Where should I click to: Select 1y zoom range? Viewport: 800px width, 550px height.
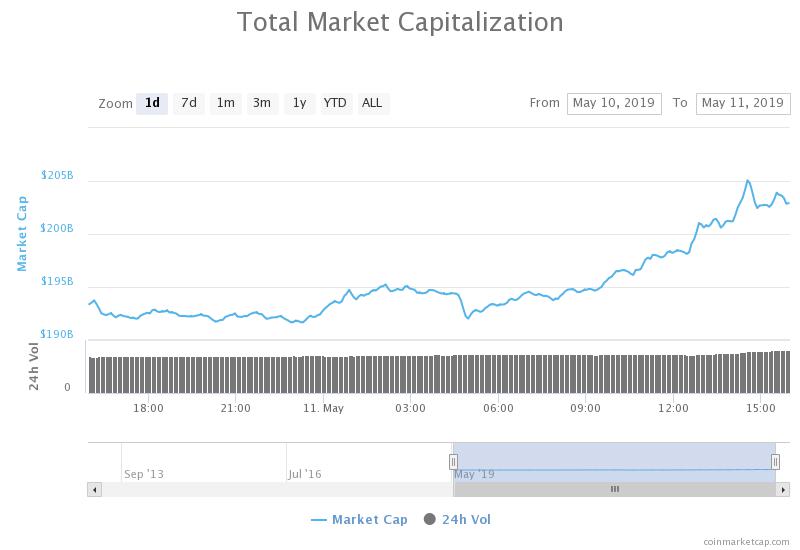[x=299, y=103]
